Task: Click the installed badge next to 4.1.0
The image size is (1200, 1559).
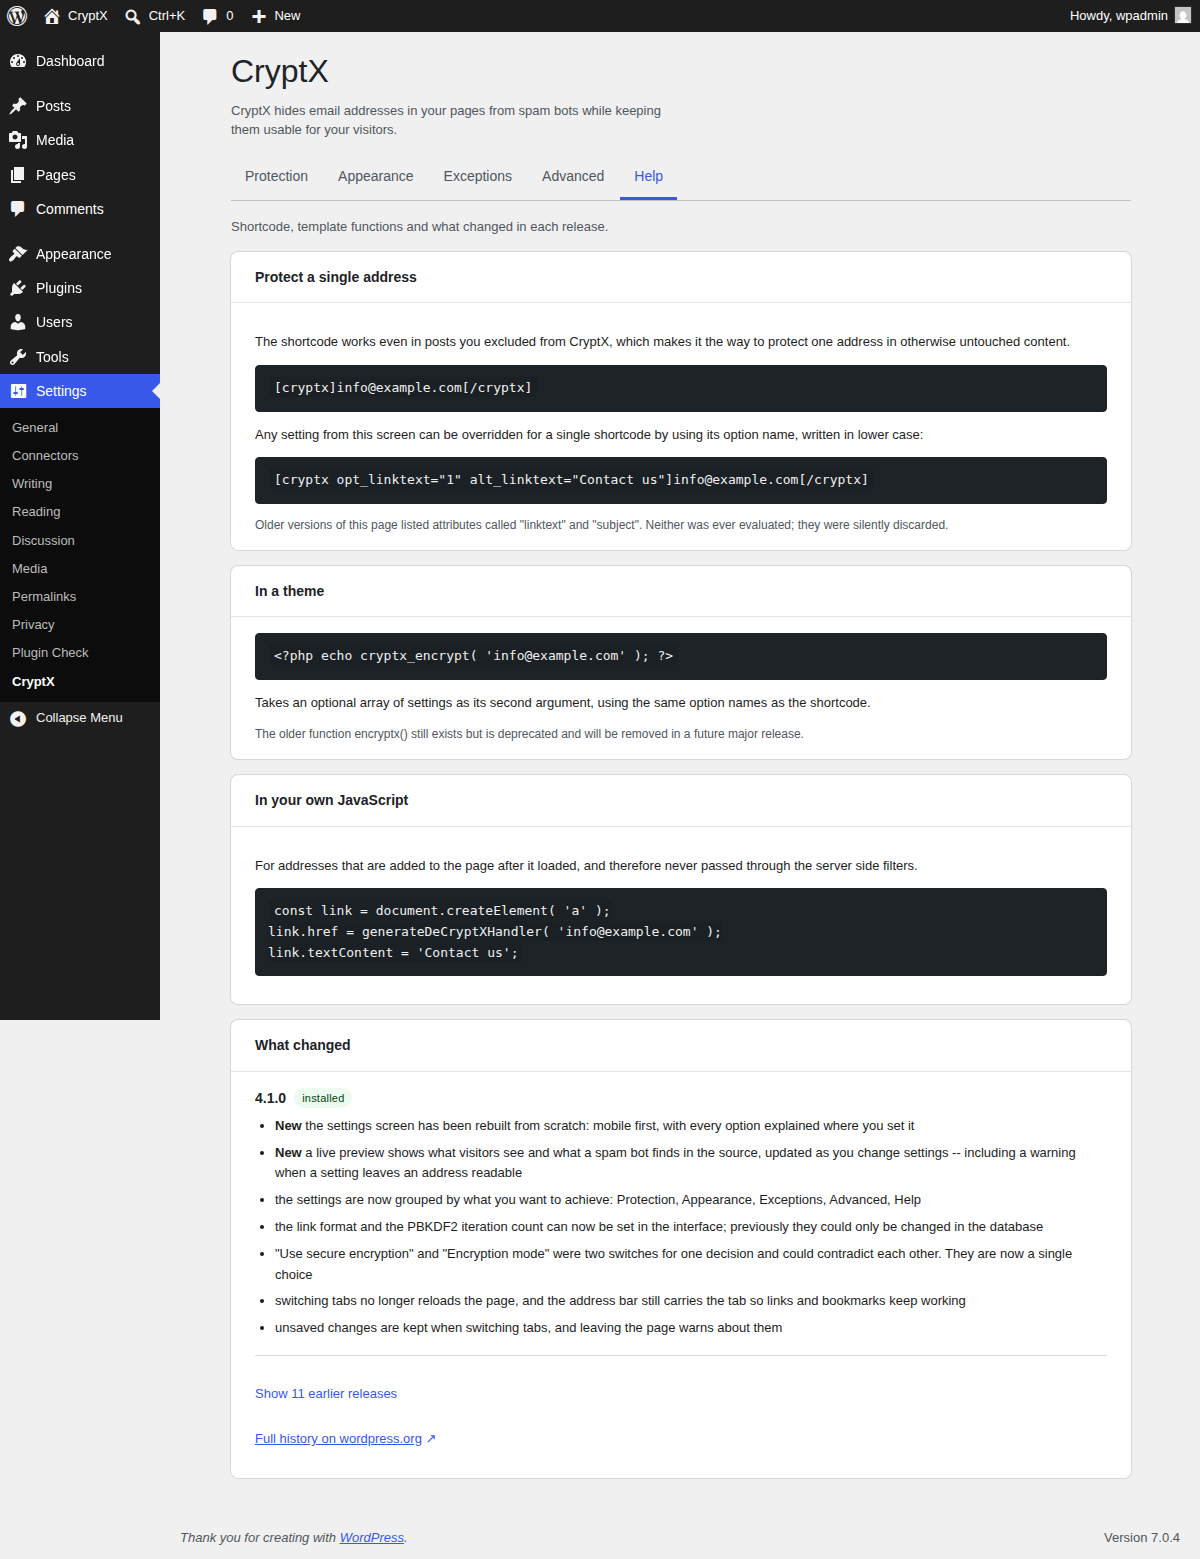Action: click(x=323, y=1098)
